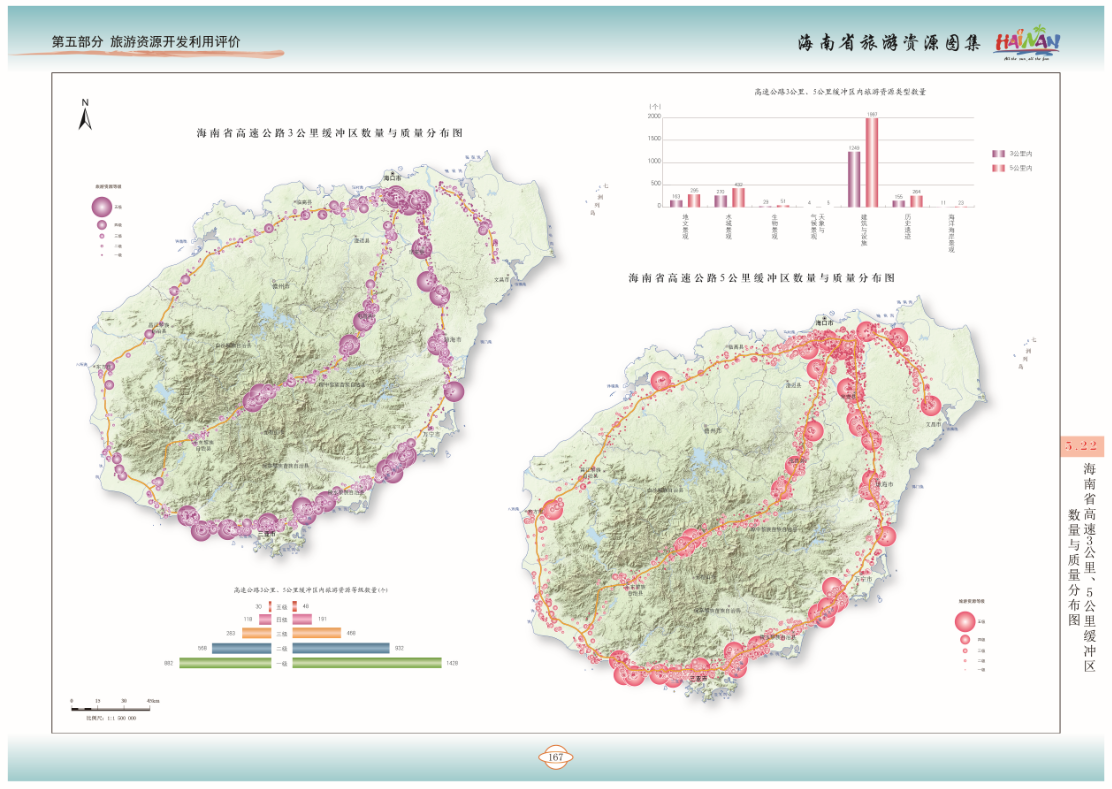The height and width of the screenshot is (789, 1112).
Task: Click the blue bar labeled 932
Action: coord(341,648)
